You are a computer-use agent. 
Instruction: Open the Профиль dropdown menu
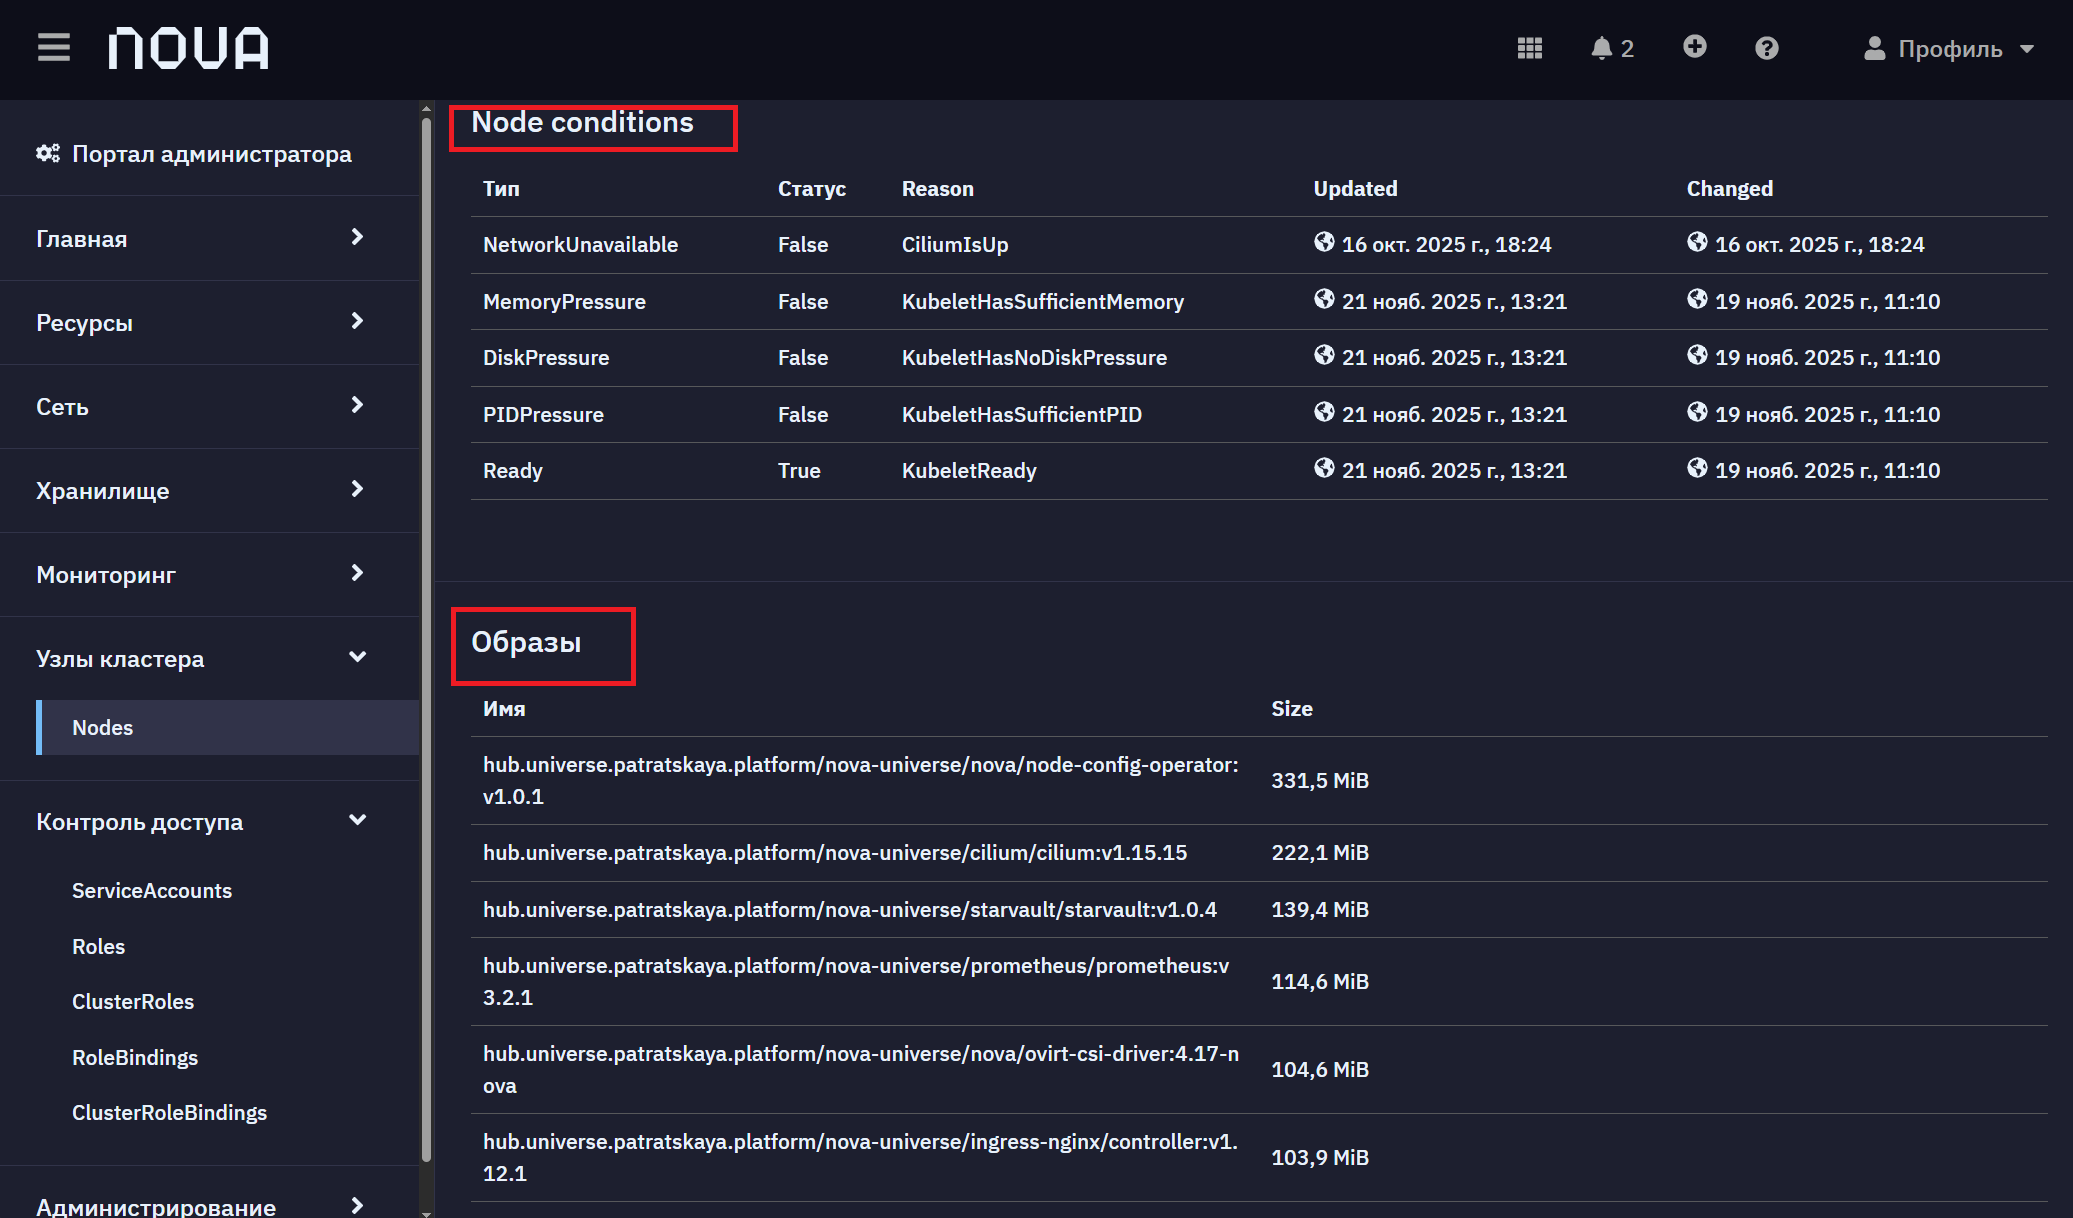click(1949, 49)
